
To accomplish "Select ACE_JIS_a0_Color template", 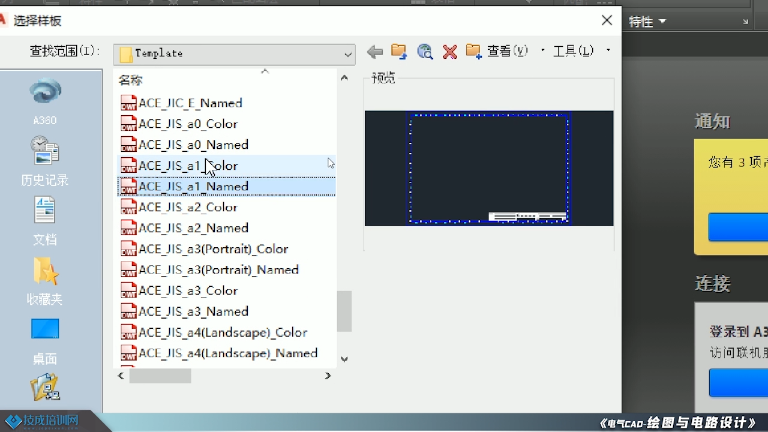I will click(x=188, y=123).
